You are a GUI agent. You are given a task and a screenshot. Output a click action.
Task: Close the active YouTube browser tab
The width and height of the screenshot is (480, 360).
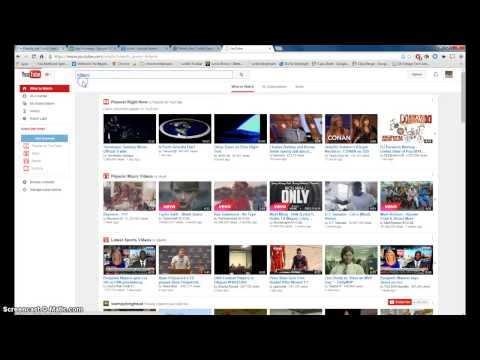click(x=270, y=49)
